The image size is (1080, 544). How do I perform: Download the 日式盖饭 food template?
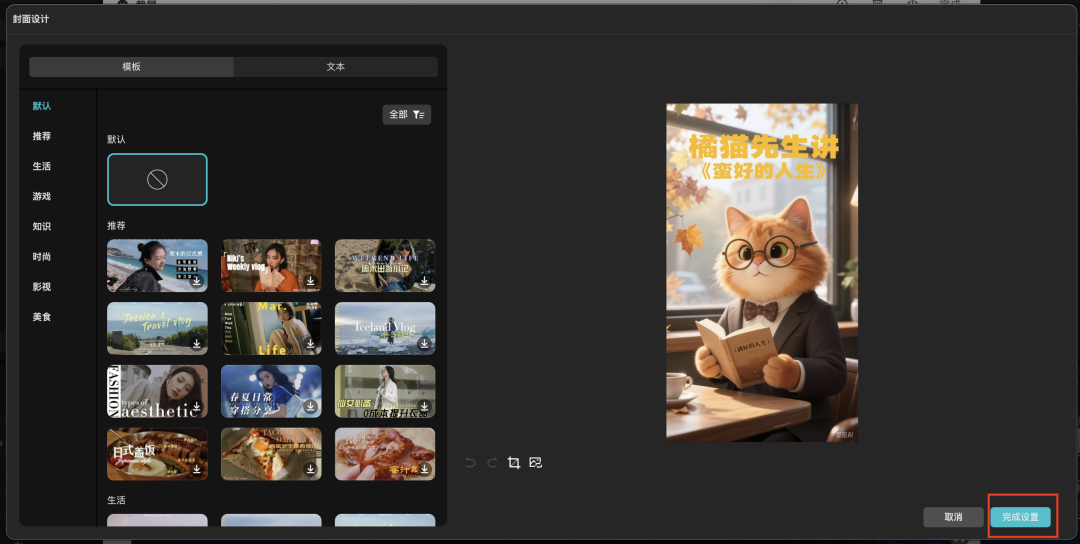(197, 470)
